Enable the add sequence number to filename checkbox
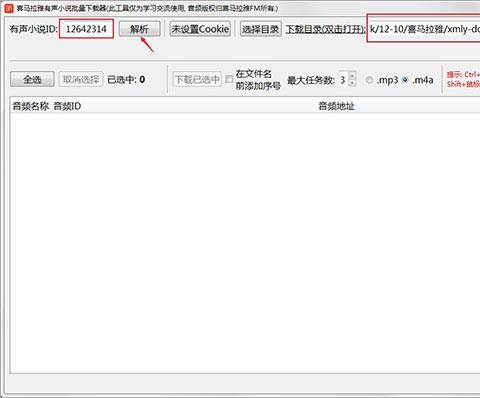480x398 pixels. [229, 79]
